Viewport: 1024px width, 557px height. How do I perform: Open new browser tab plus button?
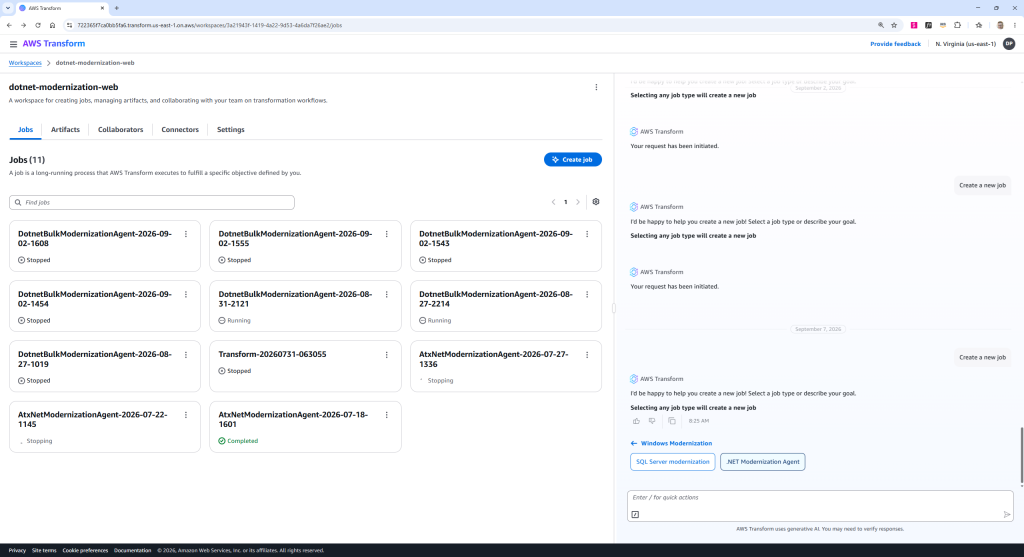[x=117, y=8]
